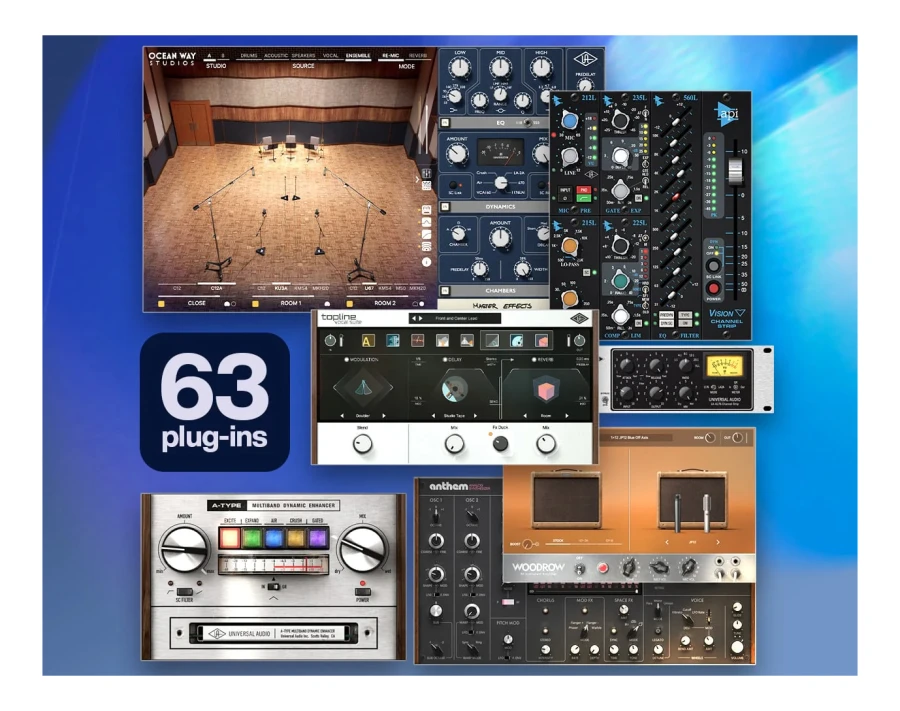Click the Universal Audio logo on the channel strip EQ
900x711 pixels.
coord(585,59)
